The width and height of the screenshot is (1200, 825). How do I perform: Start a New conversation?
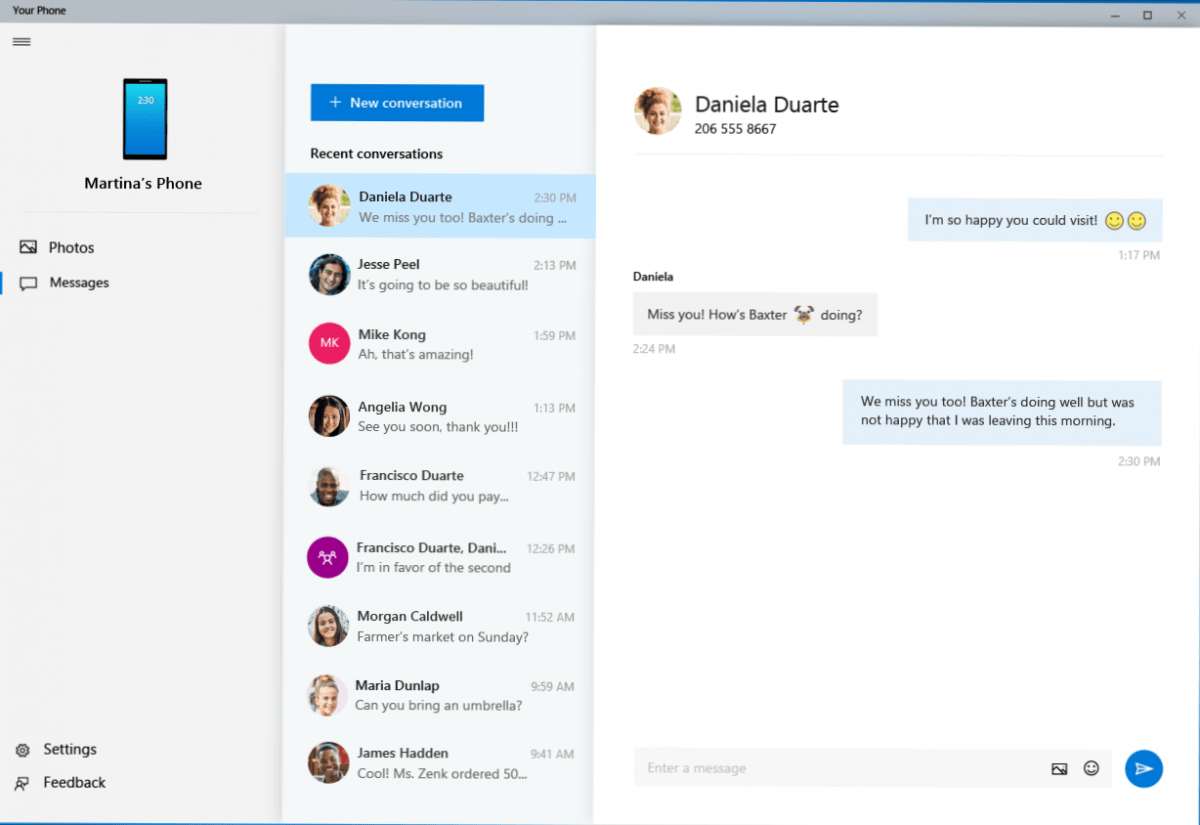click(396, 102)
